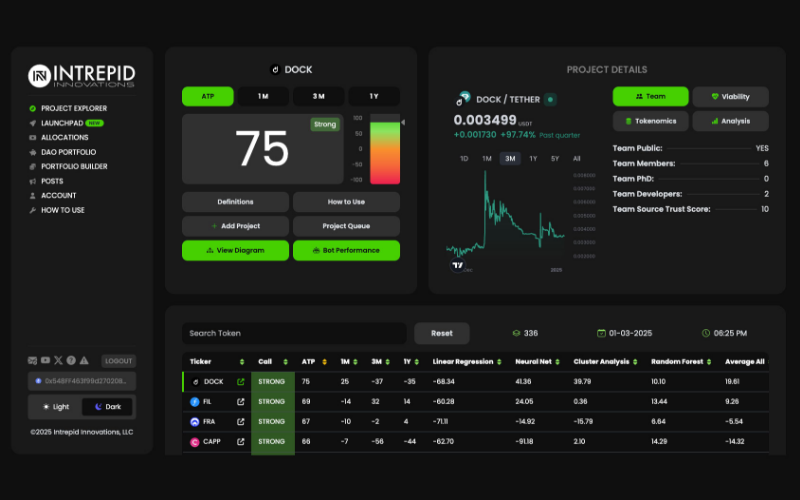Screen dimensions: 800x500
Task: Click the FRA coin logo in table
Action: (194, 421)
